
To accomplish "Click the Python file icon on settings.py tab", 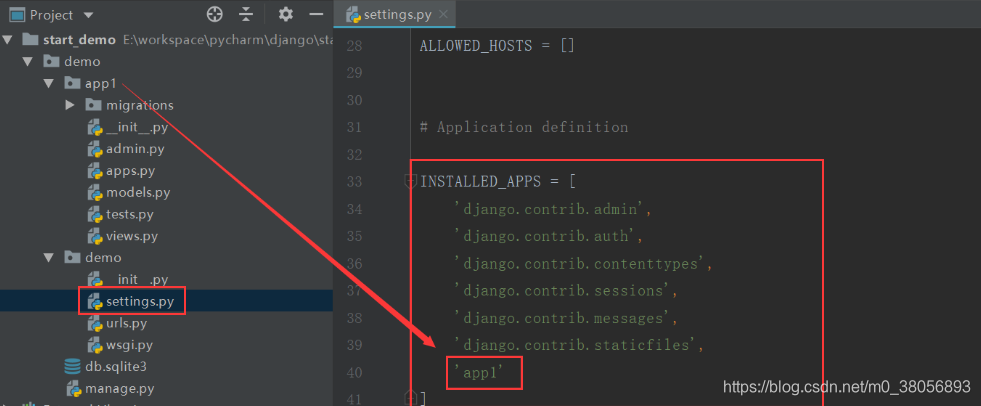I will (353, 15).
